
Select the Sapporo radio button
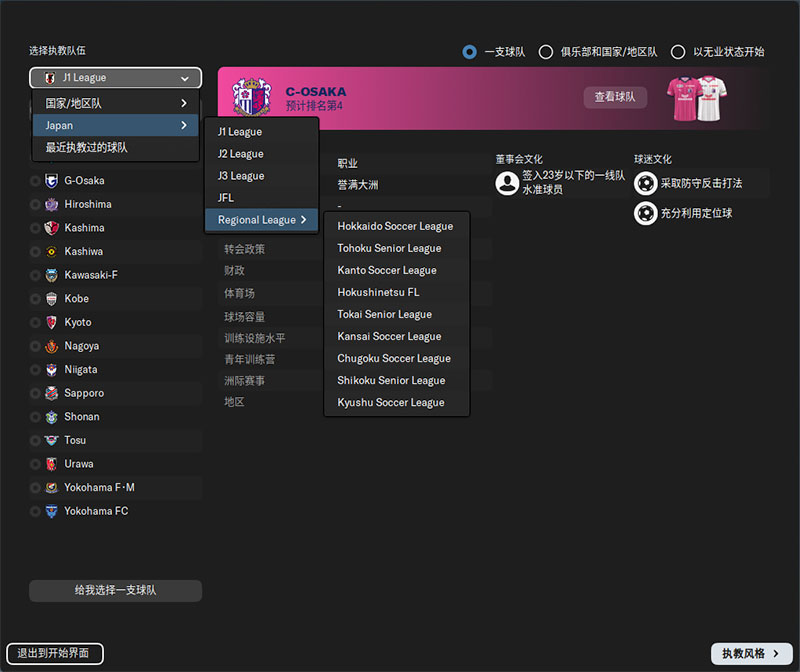pos(35,393)
